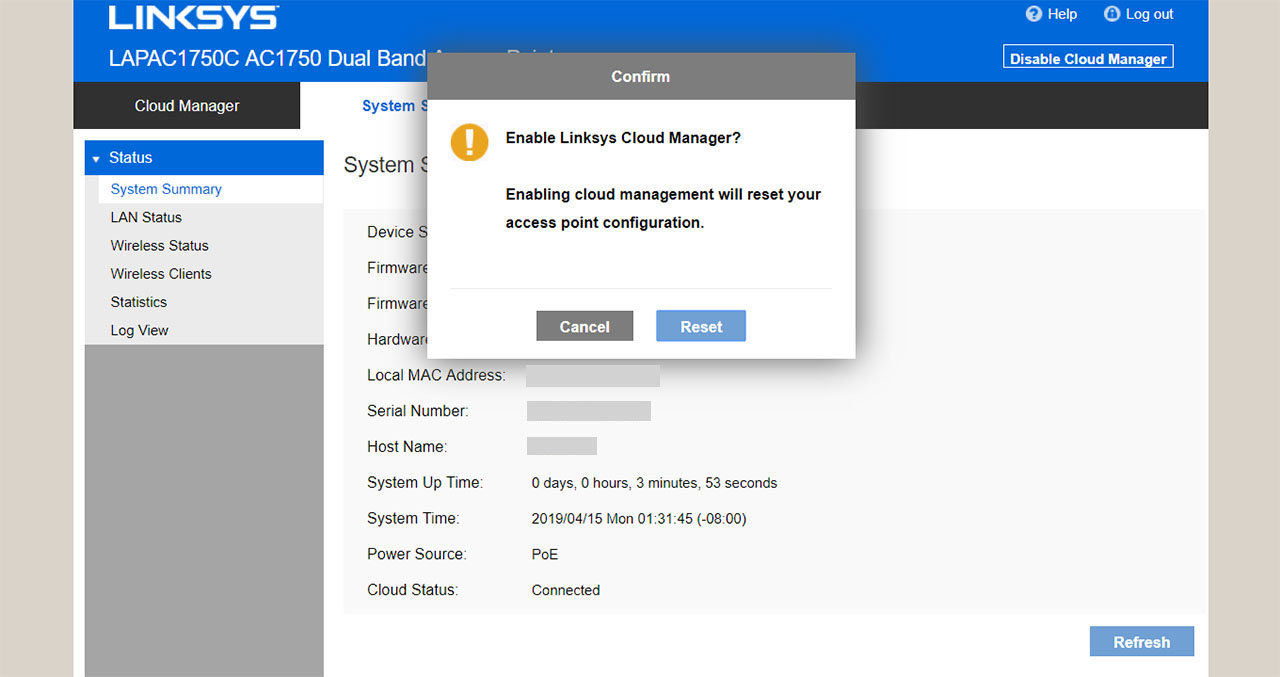Click the Linksys logo
1280x677 pixels.
tap(193, 17)
